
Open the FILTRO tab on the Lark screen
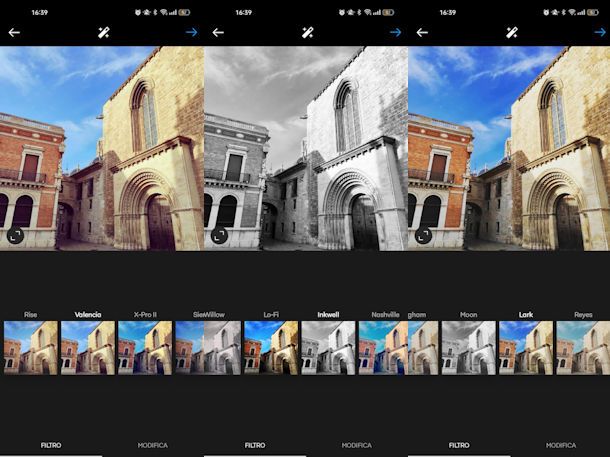(x=459, y=445)
